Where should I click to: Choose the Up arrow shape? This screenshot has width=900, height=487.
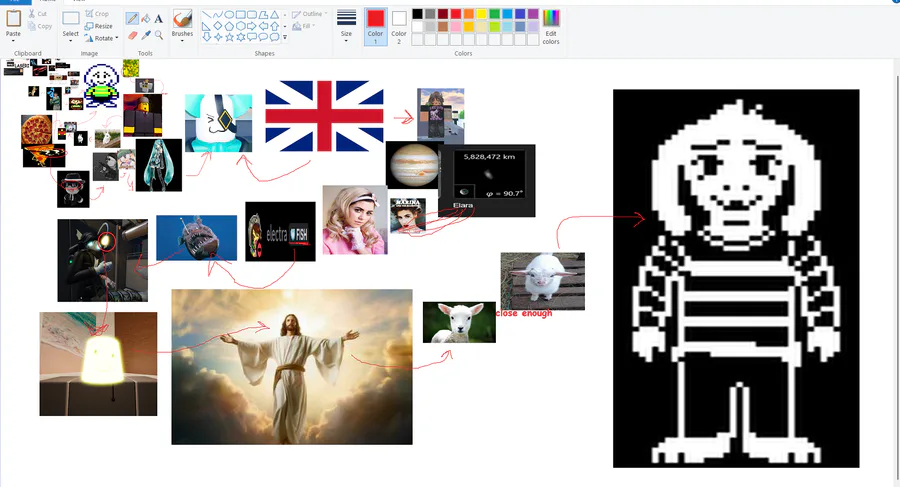coord(274,26)
